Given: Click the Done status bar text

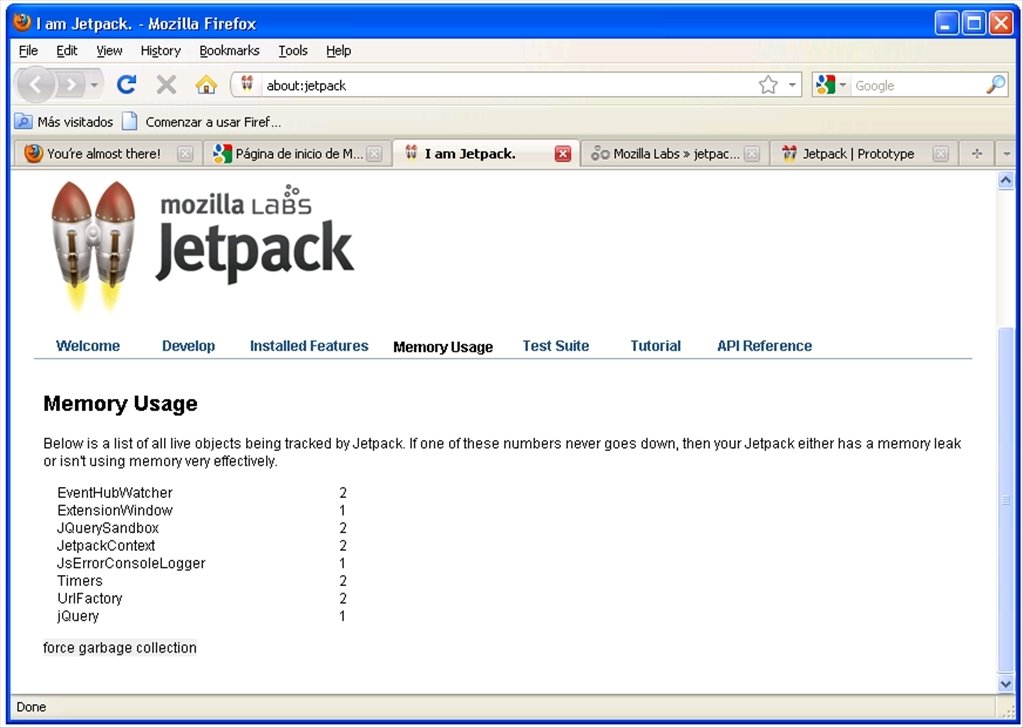Looking at the screenshot, I should pyautogui.click(x=31, y=707).
